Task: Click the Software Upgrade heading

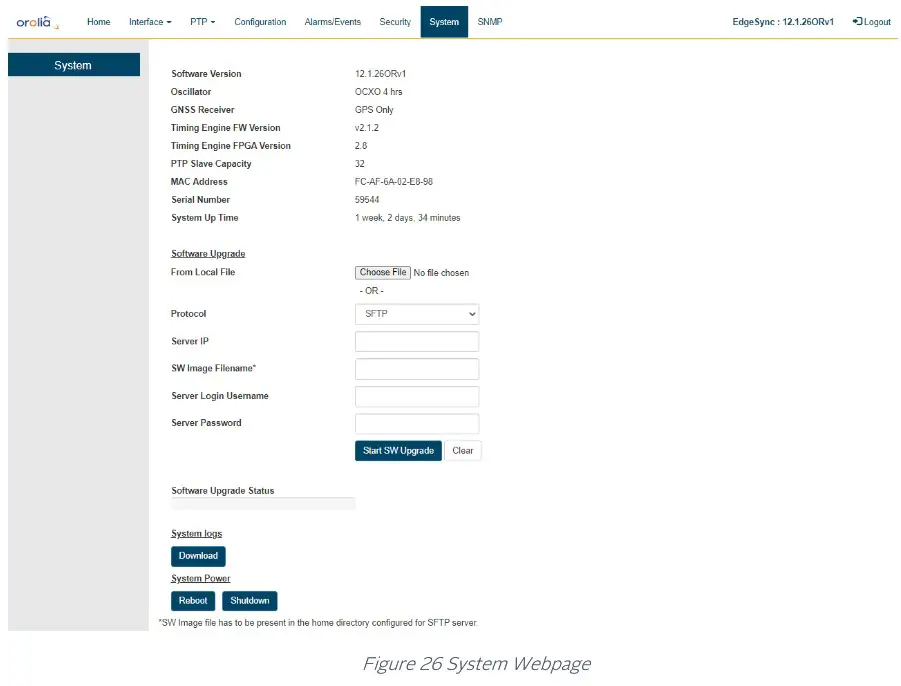Action: 208,253
